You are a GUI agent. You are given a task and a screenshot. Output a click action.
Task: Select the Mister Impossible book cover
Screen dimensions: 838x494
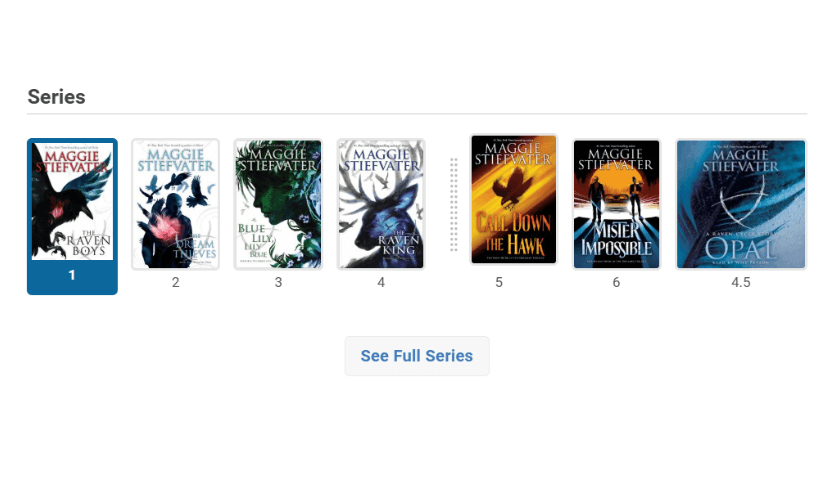(x=616, y=204)
